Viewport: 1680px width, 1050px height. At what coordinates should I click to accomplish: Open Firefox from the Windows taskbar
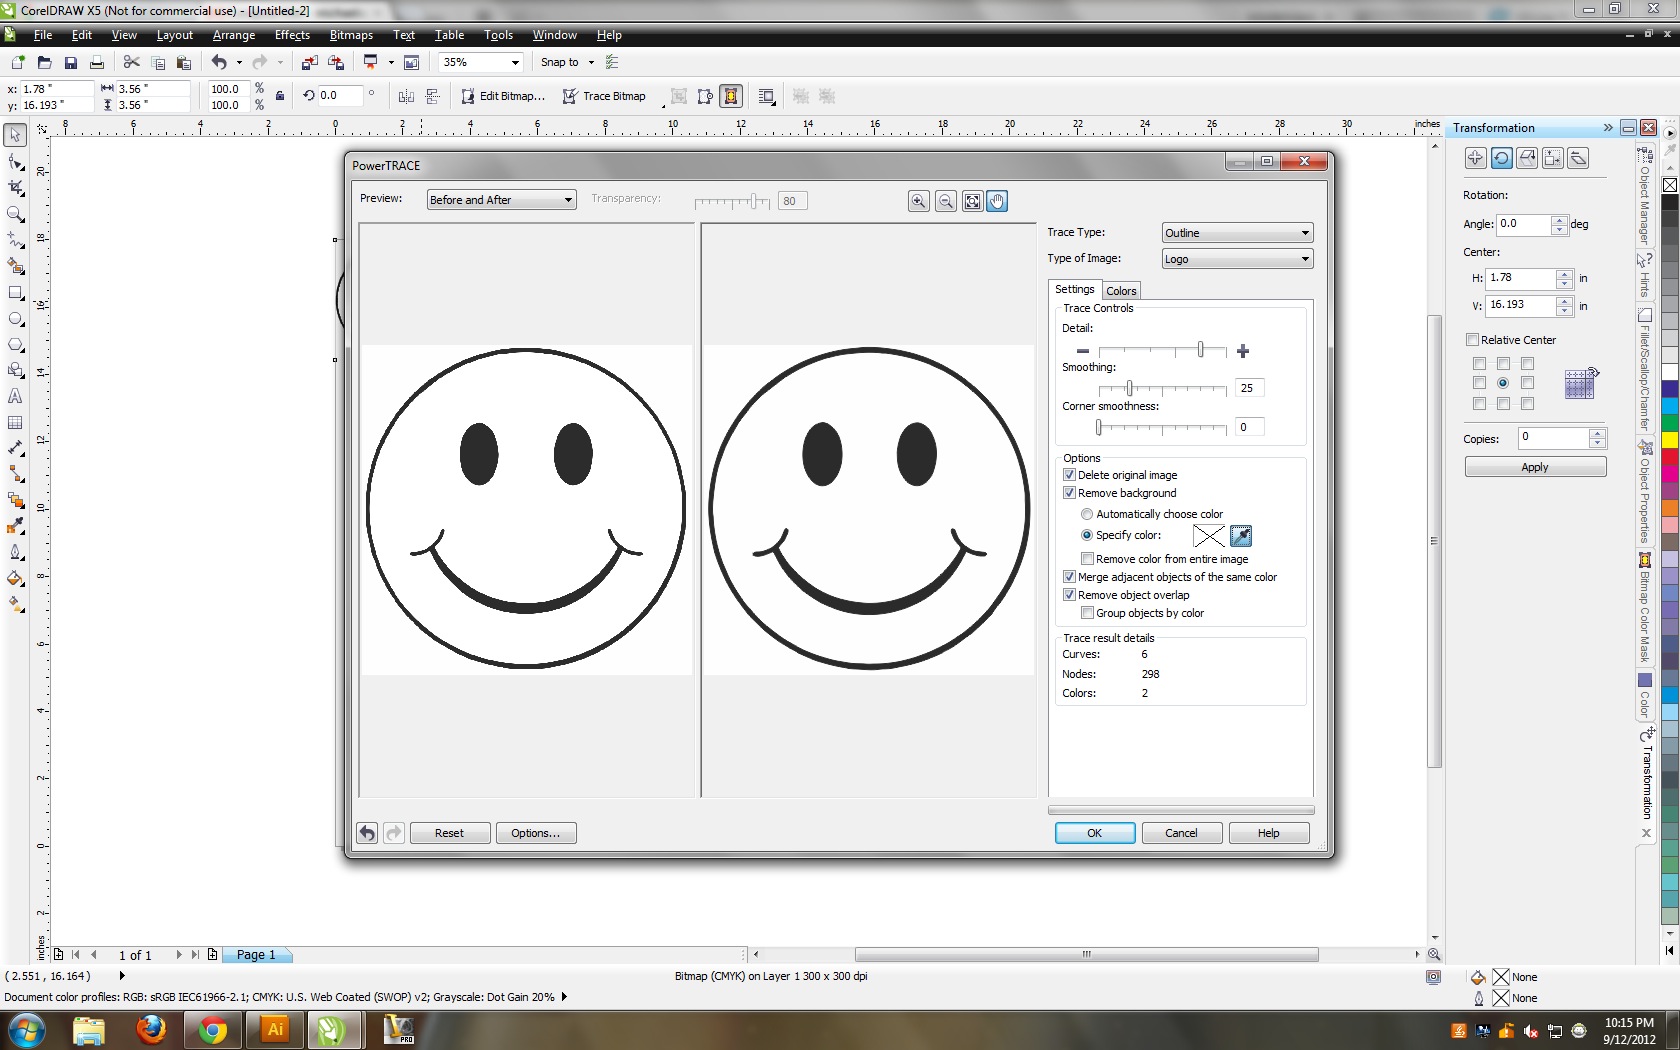(151, 1029)
